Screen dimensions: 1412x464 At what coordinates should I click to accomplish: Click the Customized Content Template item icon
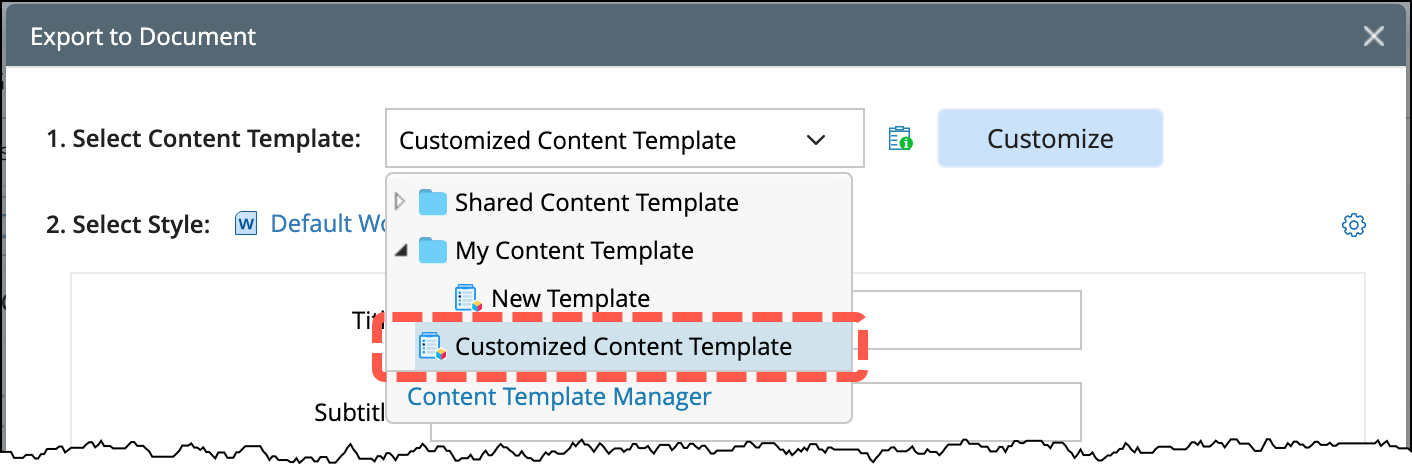[432, 347]
